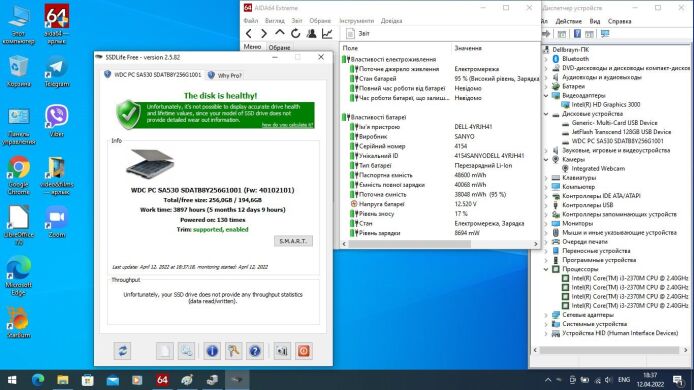Open the SSDLife tools settings icon

point(233,351)
